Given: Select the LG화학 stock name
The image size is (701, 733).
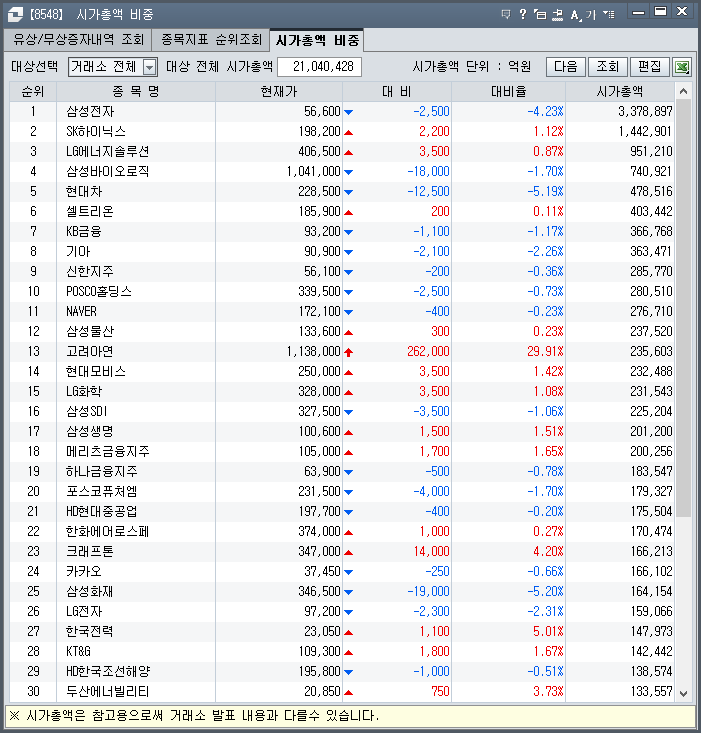Looking at the screenshot, I should (84, 392).
